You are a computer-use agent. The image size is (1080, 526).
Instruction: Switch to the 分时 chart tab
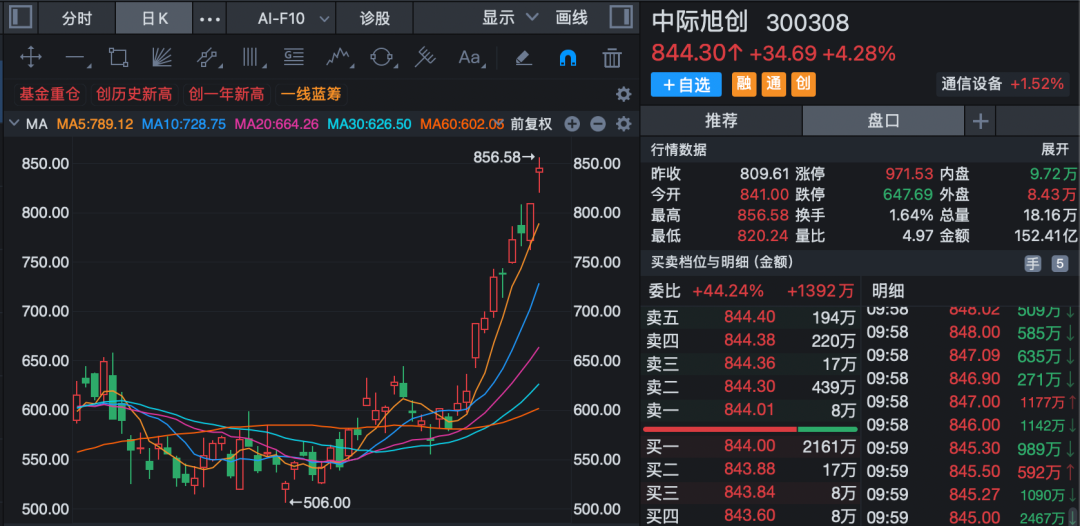76,18
